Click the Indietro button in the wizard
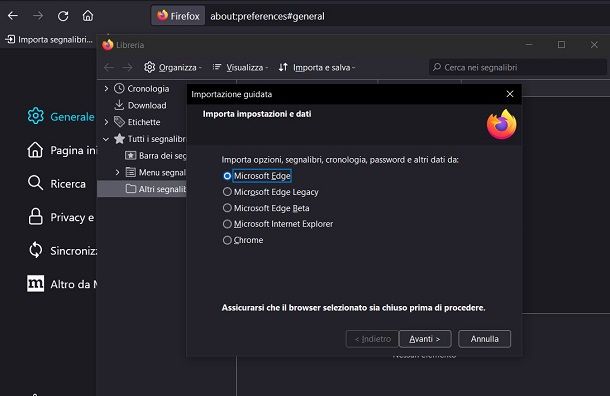 point(372,339)
